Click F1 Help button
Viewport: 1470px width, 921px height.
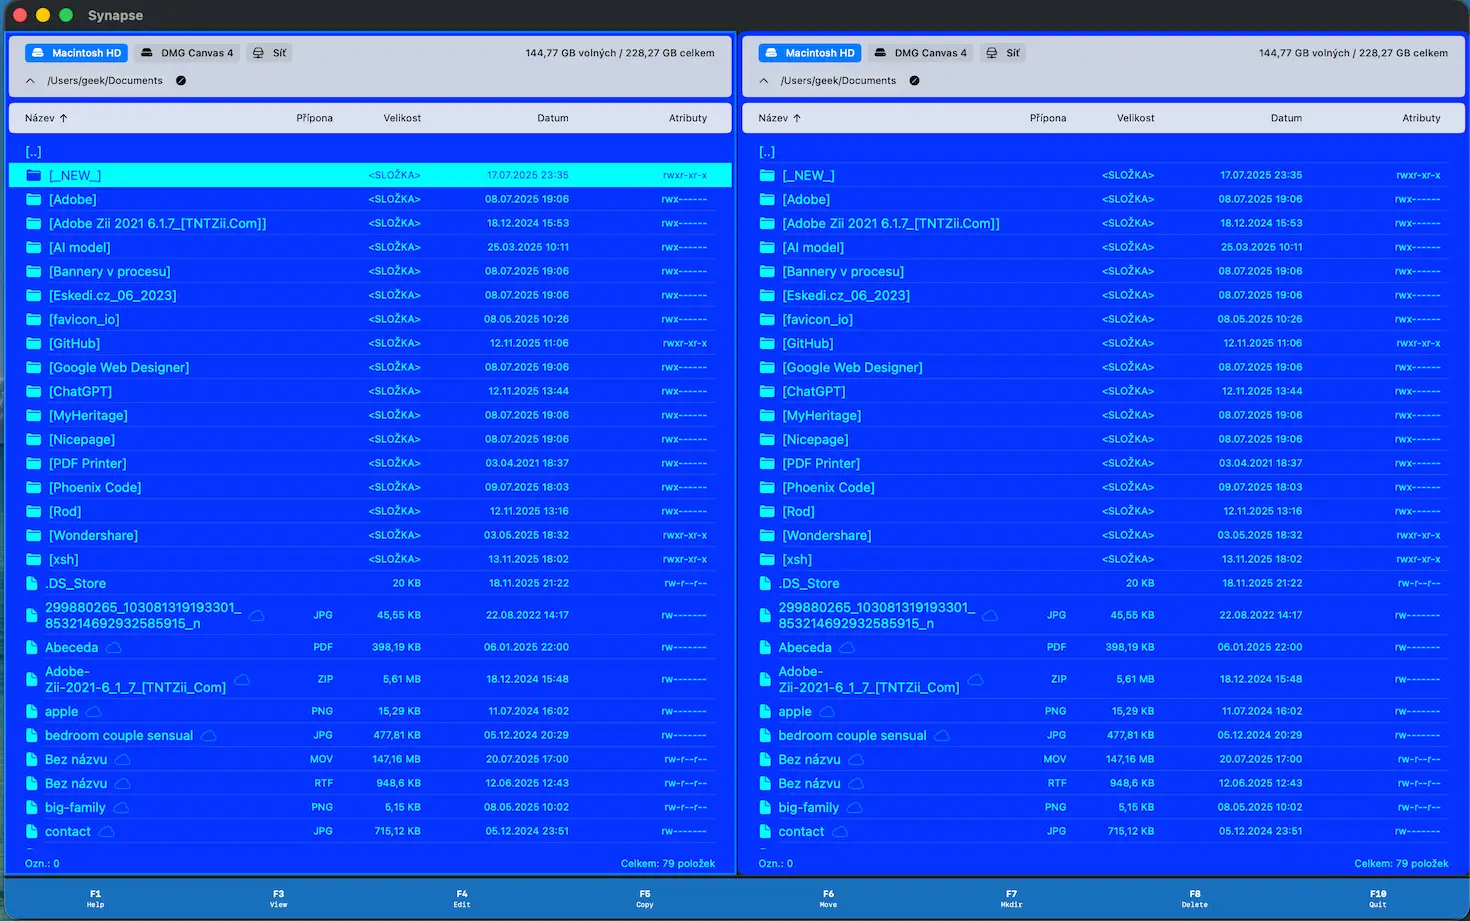pyautogui.click(x=95, y=898)
